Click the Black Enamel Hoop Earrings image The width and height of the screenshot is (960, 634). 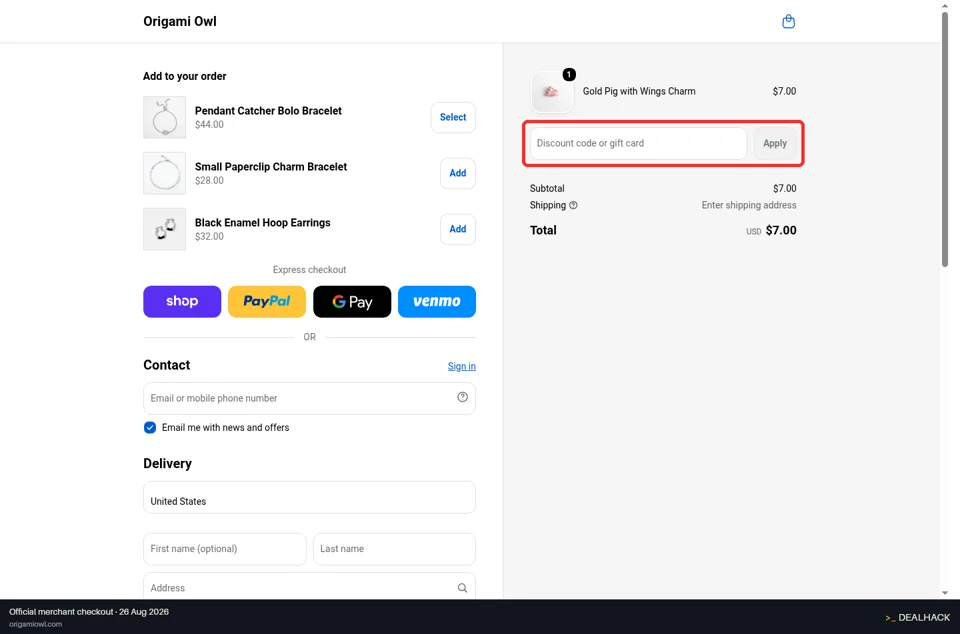tap(164, 229)
